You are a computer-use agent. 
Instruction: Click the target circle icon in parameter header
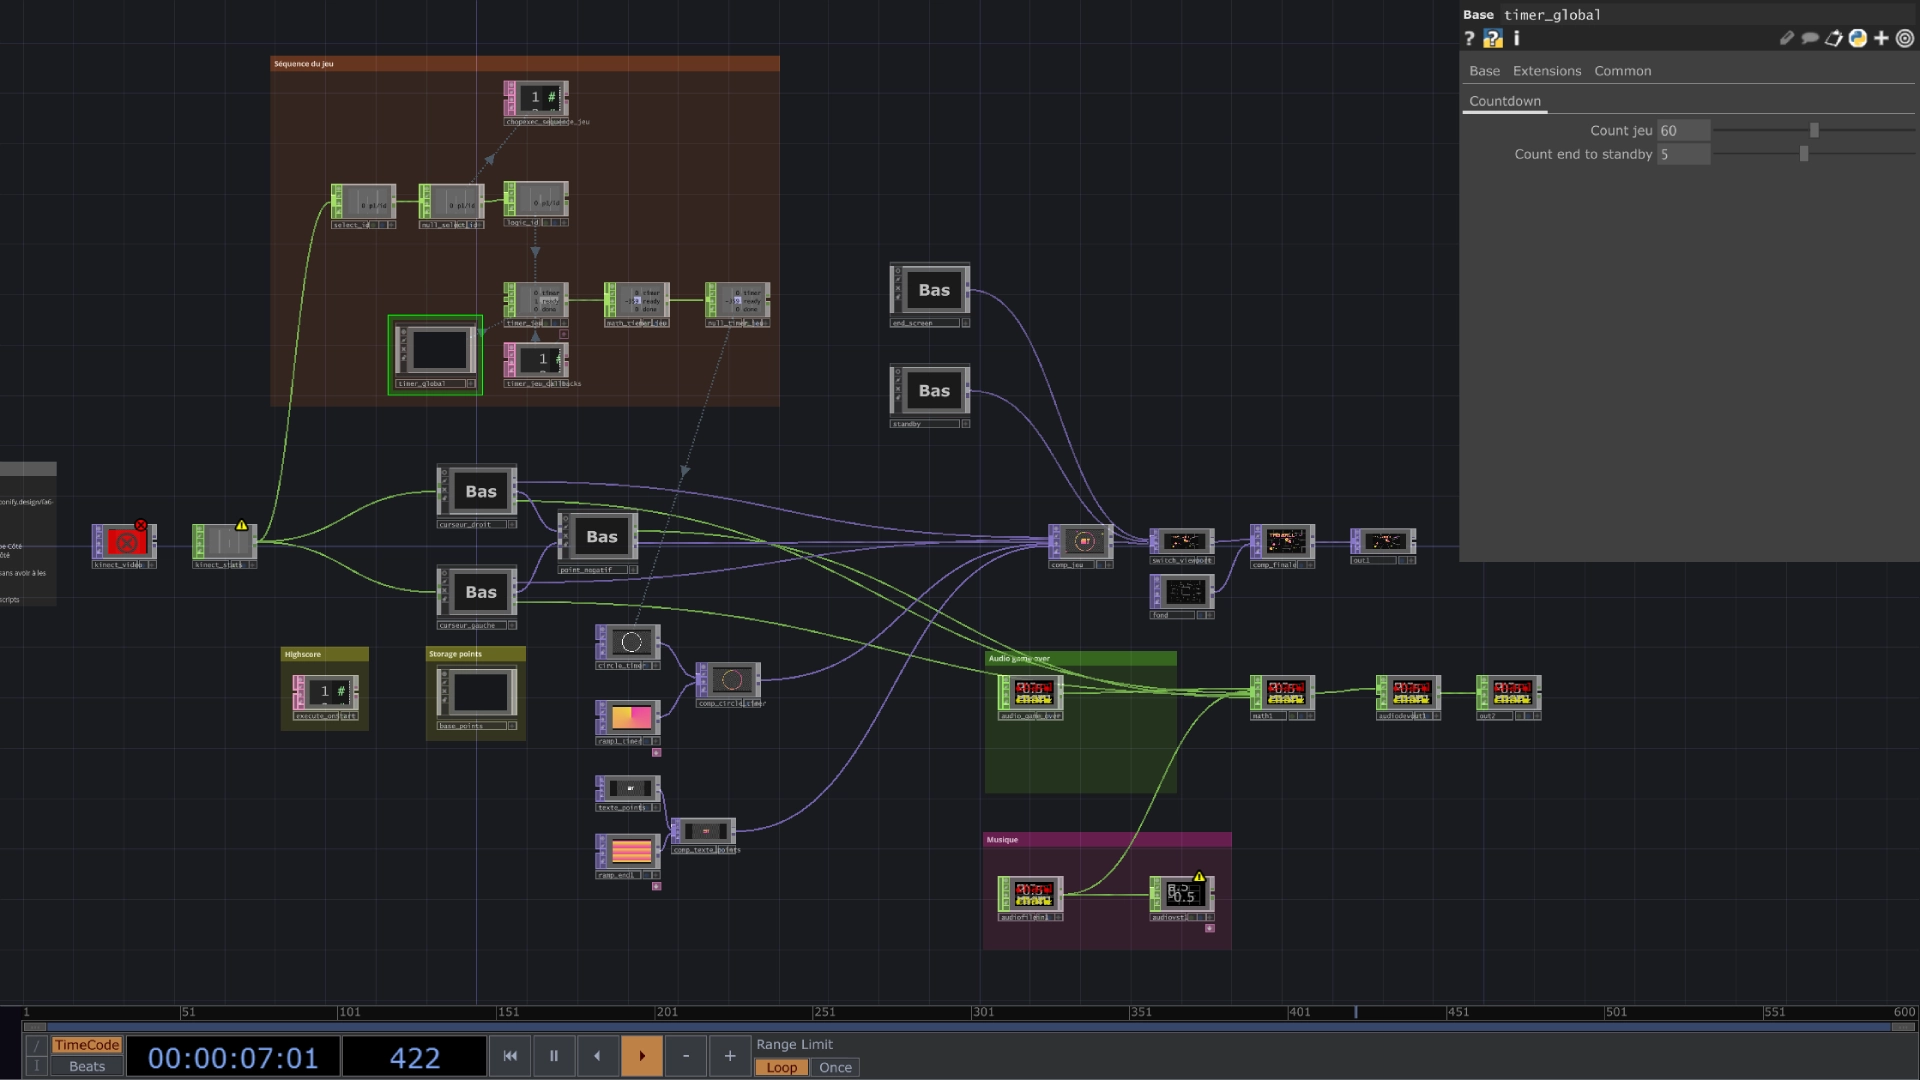tap(1905, 38)
